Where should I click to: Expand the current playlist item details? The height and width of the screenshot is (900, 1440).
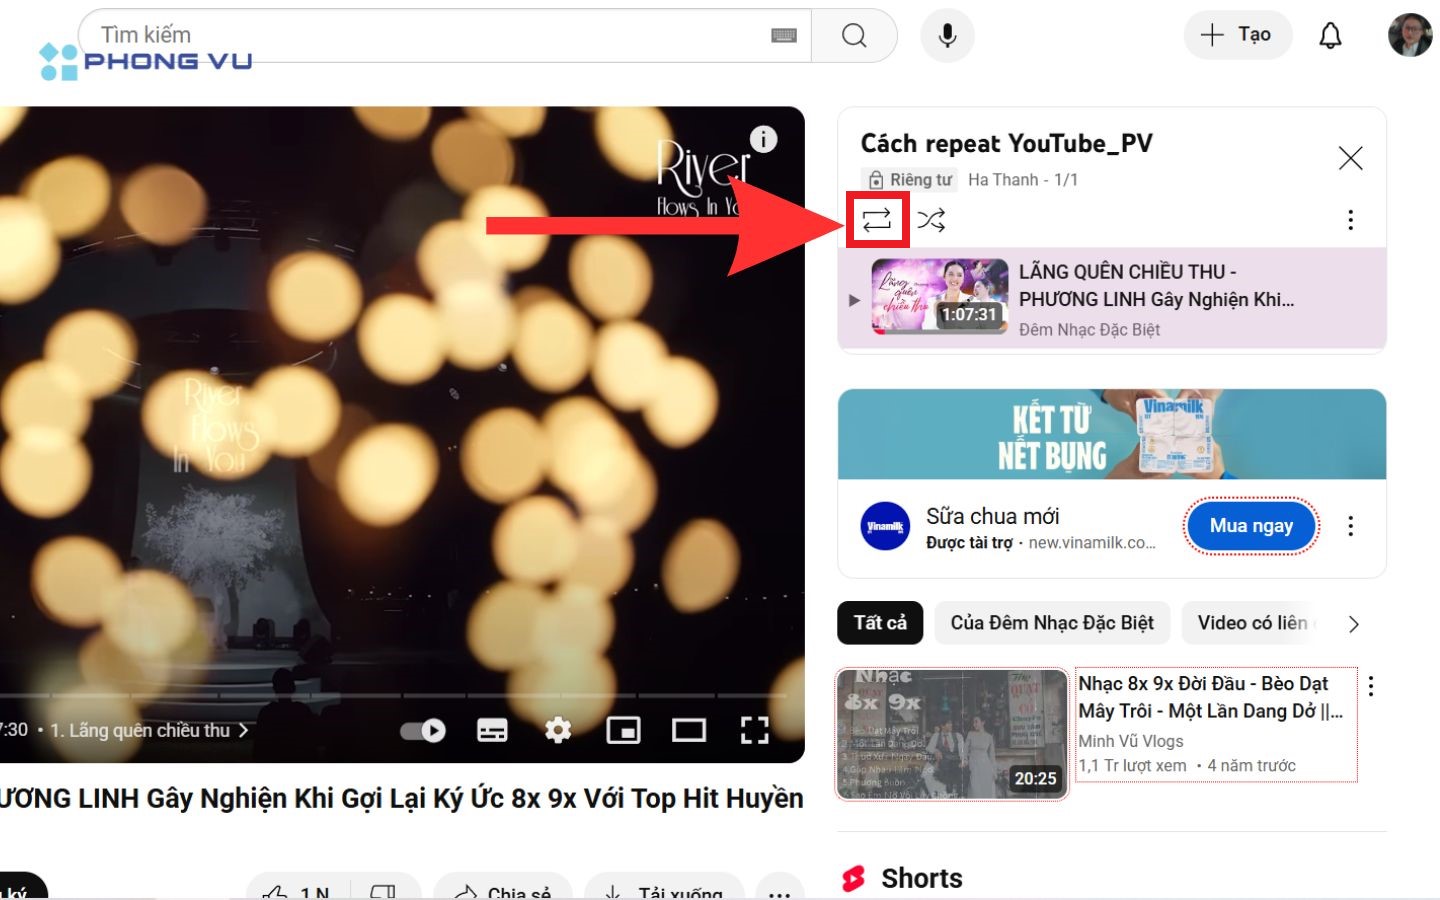[855, 298]
